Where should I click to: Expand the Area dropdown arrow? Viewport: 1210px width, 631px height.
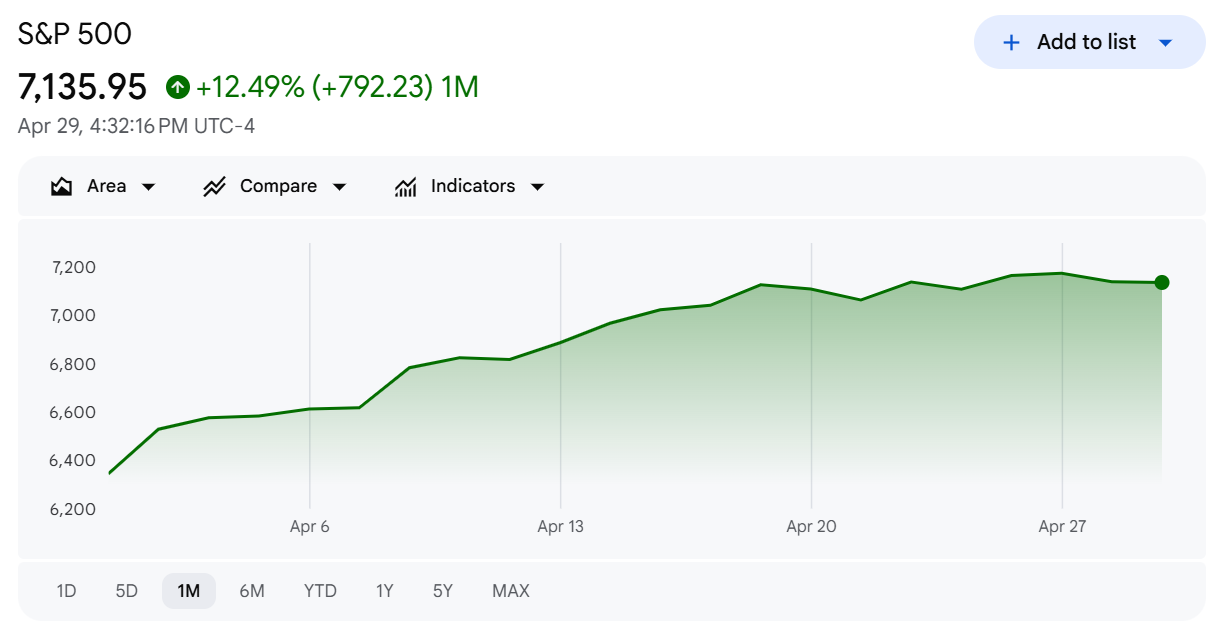click(x=149, y=187)
